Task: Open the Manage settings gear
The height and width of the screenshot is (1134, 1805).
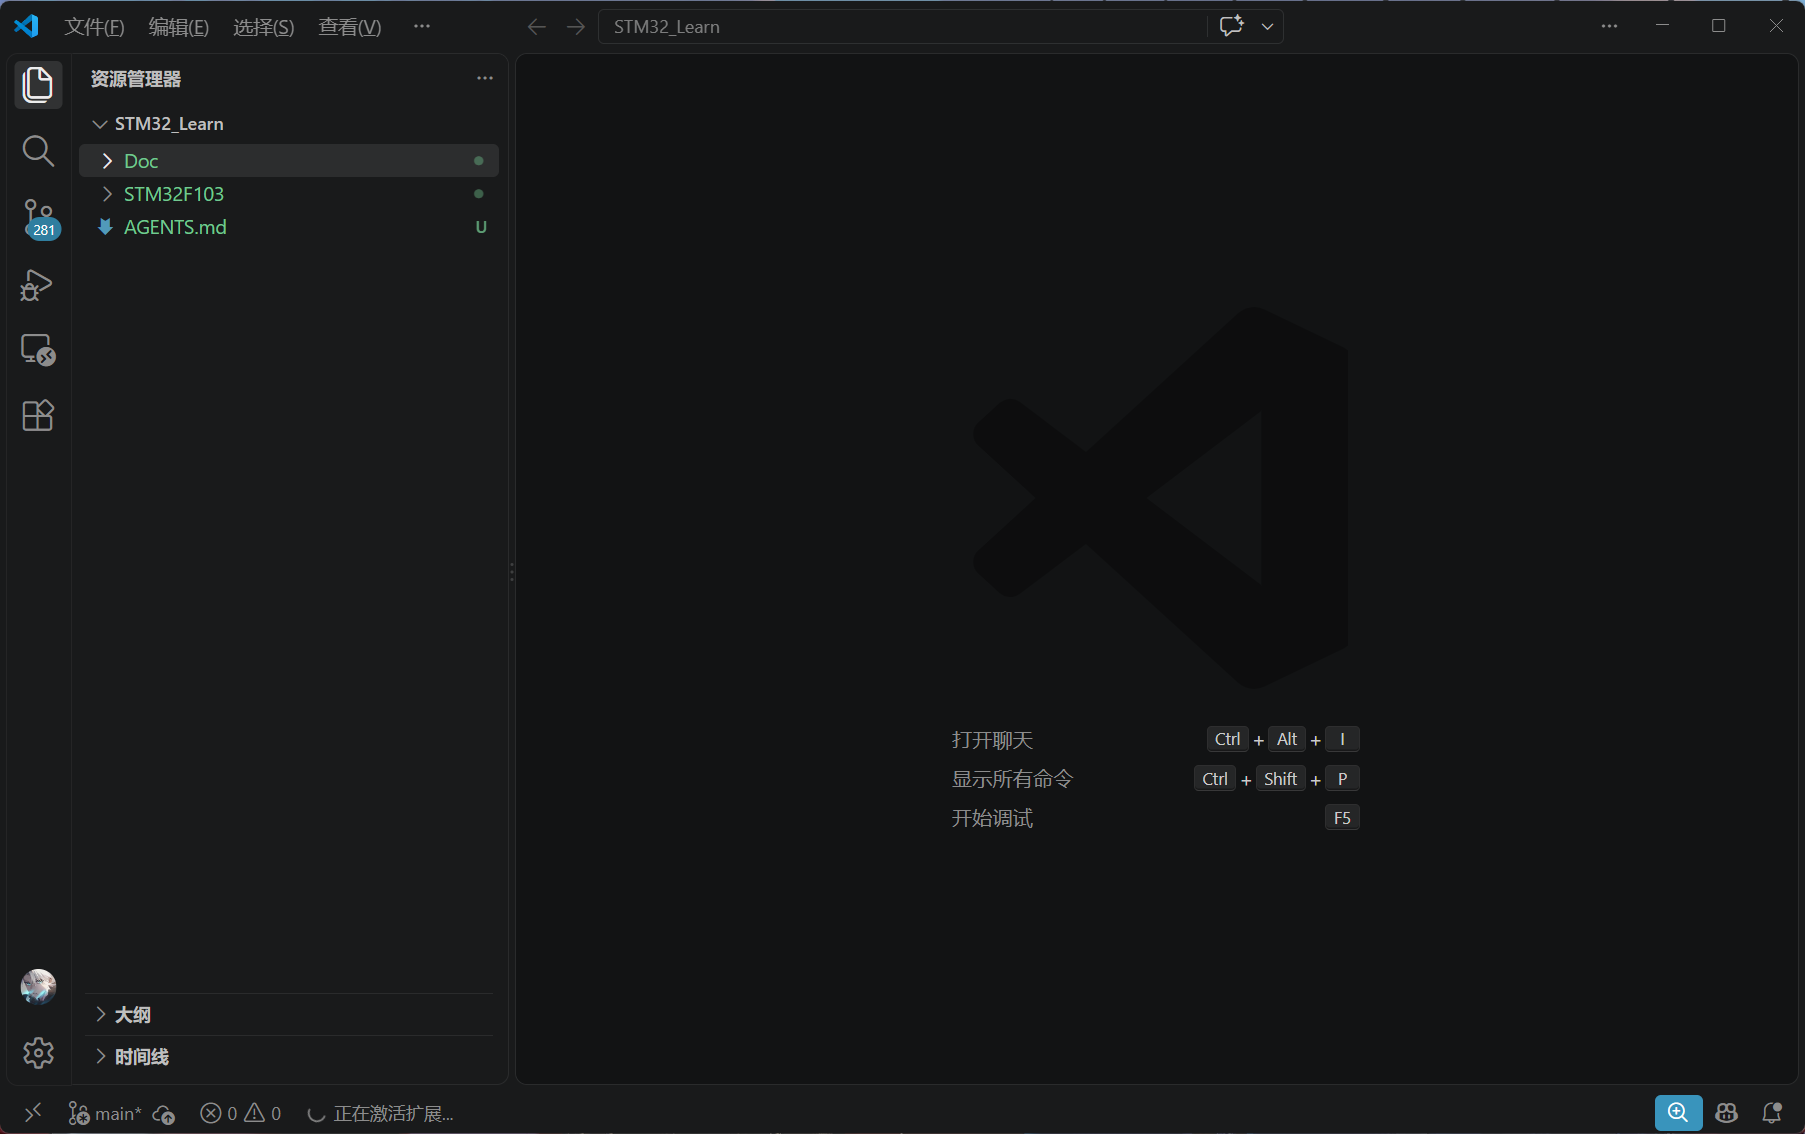Action: (x=38, y=1053)
